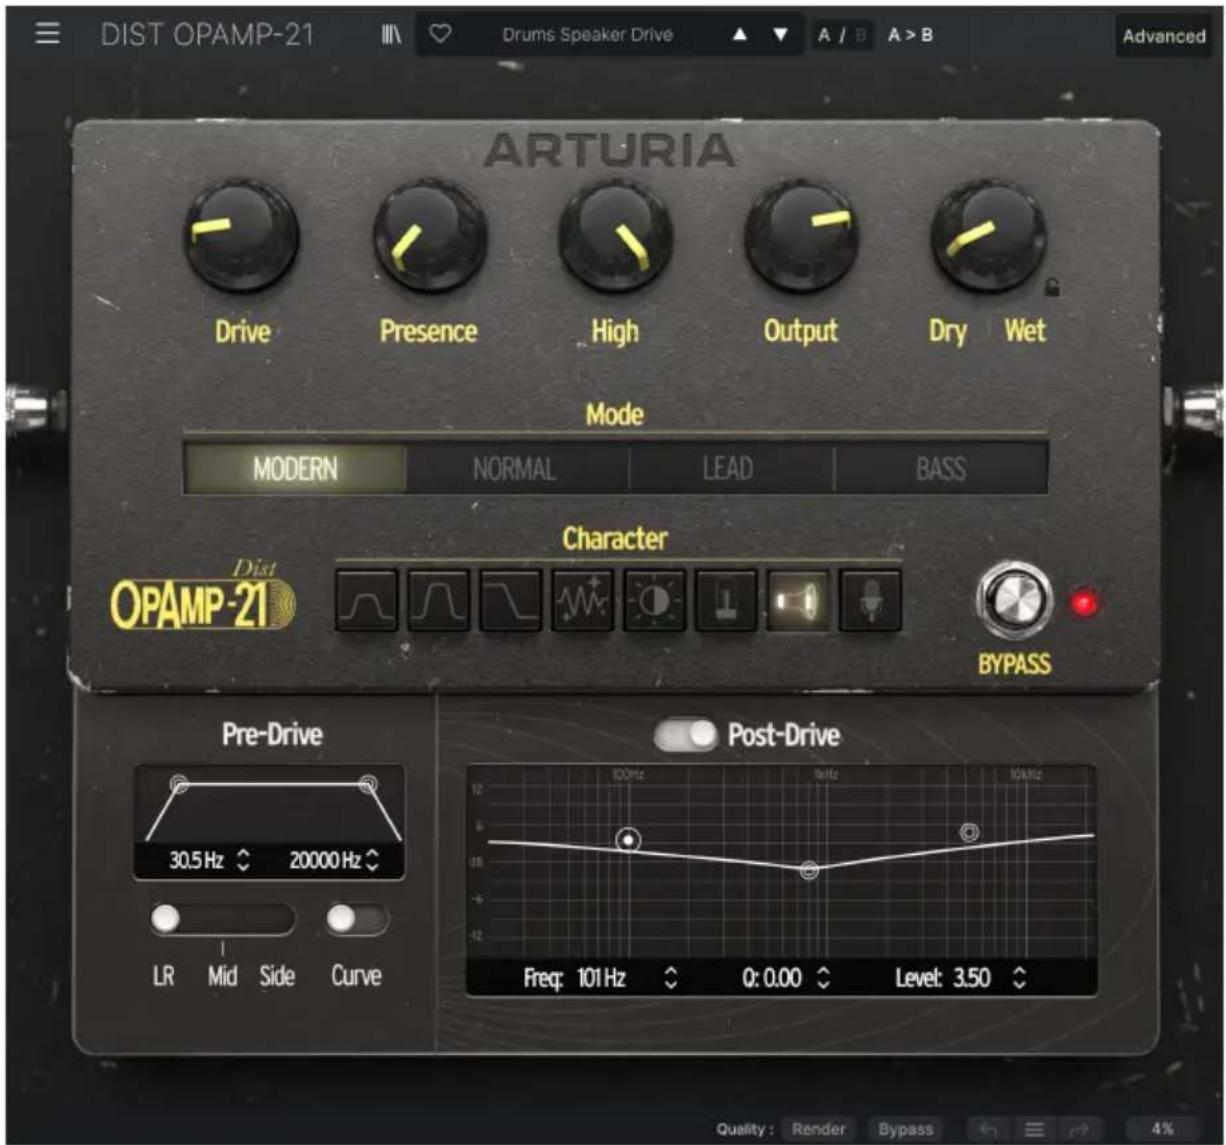Click the High knob
Viewport: 1226px width, 1145px height.
pyautogui.click(x=615, y=236)
